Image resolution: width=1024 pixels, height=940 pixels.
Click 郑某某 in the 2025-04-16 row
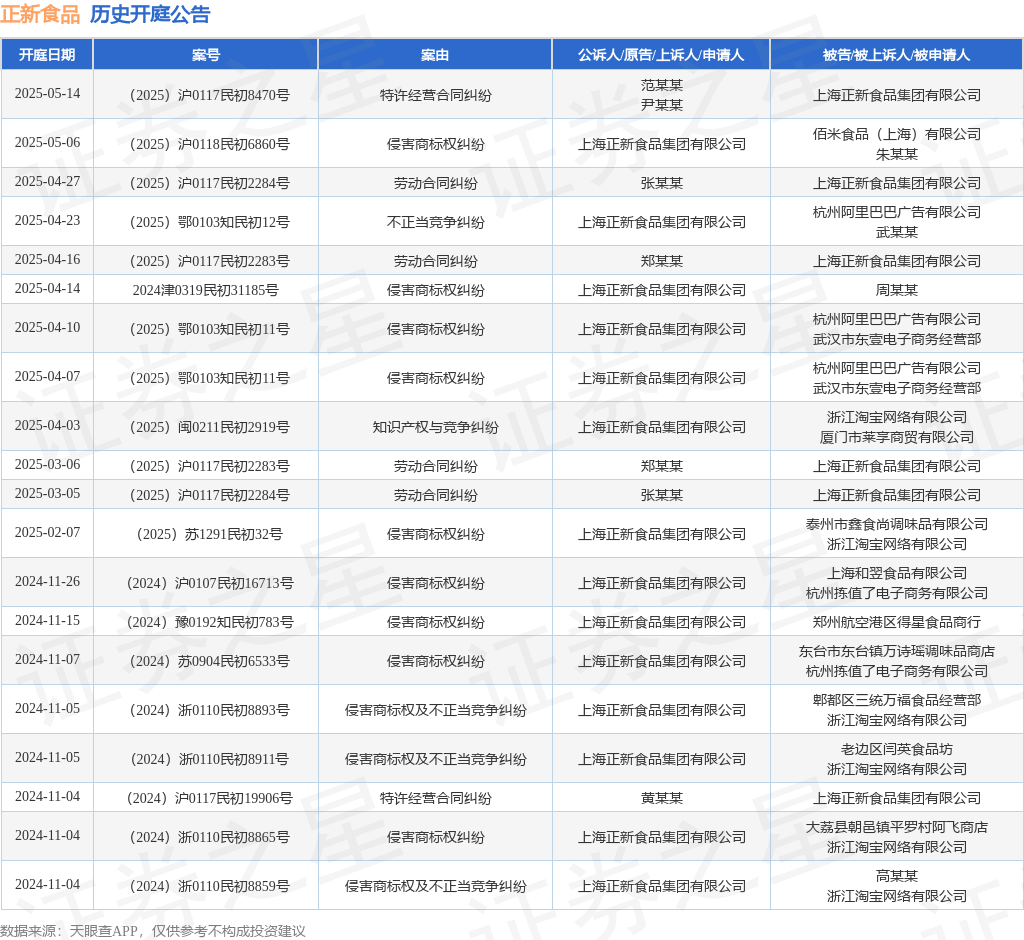pos(662,261)
